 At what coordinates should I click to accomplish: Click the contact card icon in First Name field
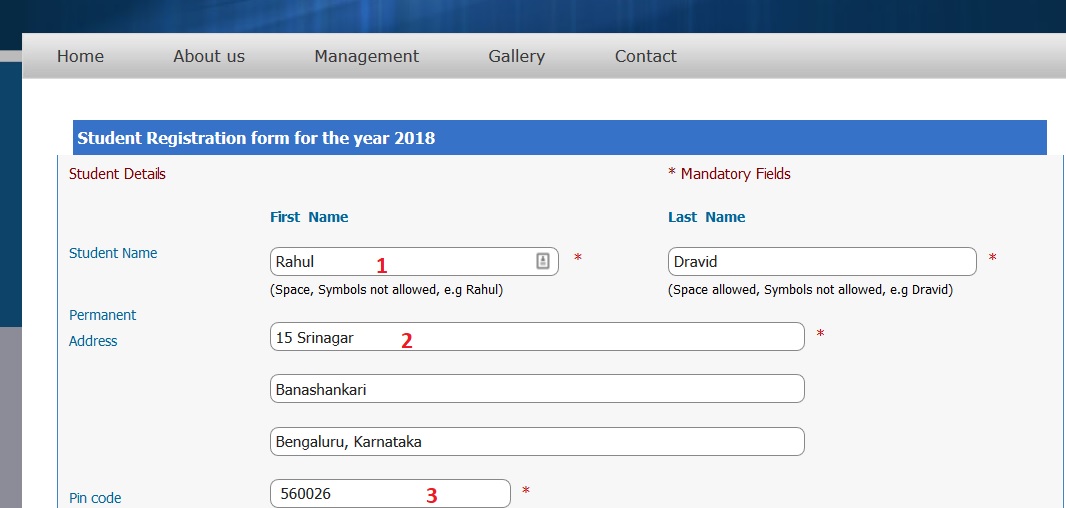click(x=543, y=261)
